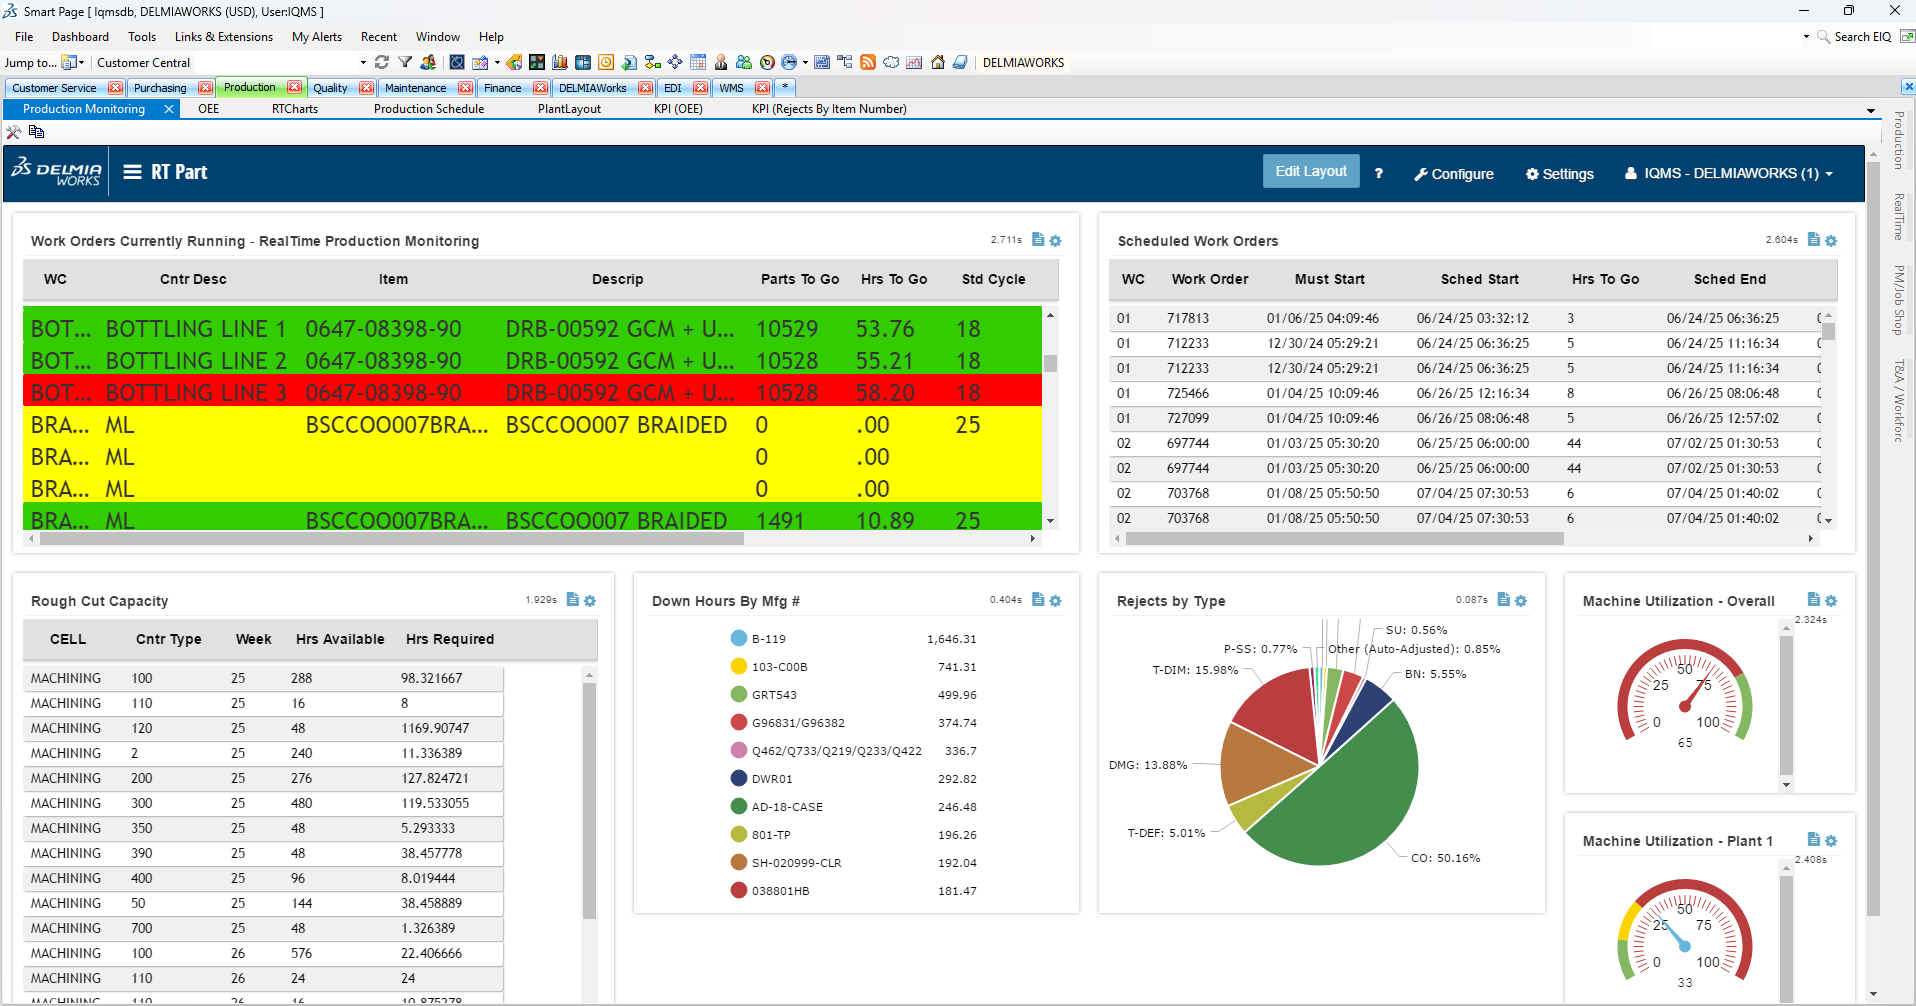Export Machine Utilization - Plant 1 panel
The image size is (1916, 1006).
point(1814,840)
